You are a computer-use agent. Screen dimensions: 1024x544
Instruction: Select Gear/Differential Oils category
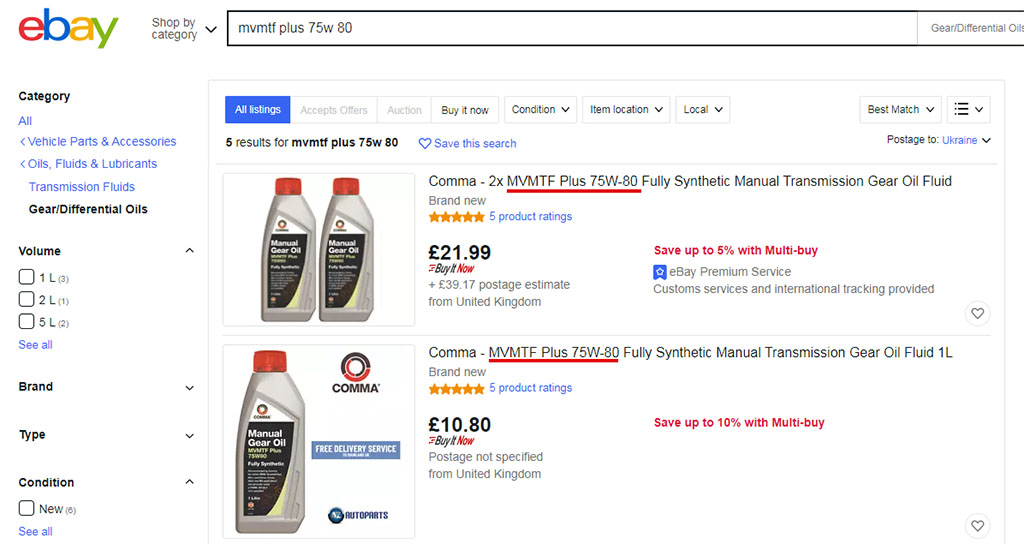coord(88,209)
